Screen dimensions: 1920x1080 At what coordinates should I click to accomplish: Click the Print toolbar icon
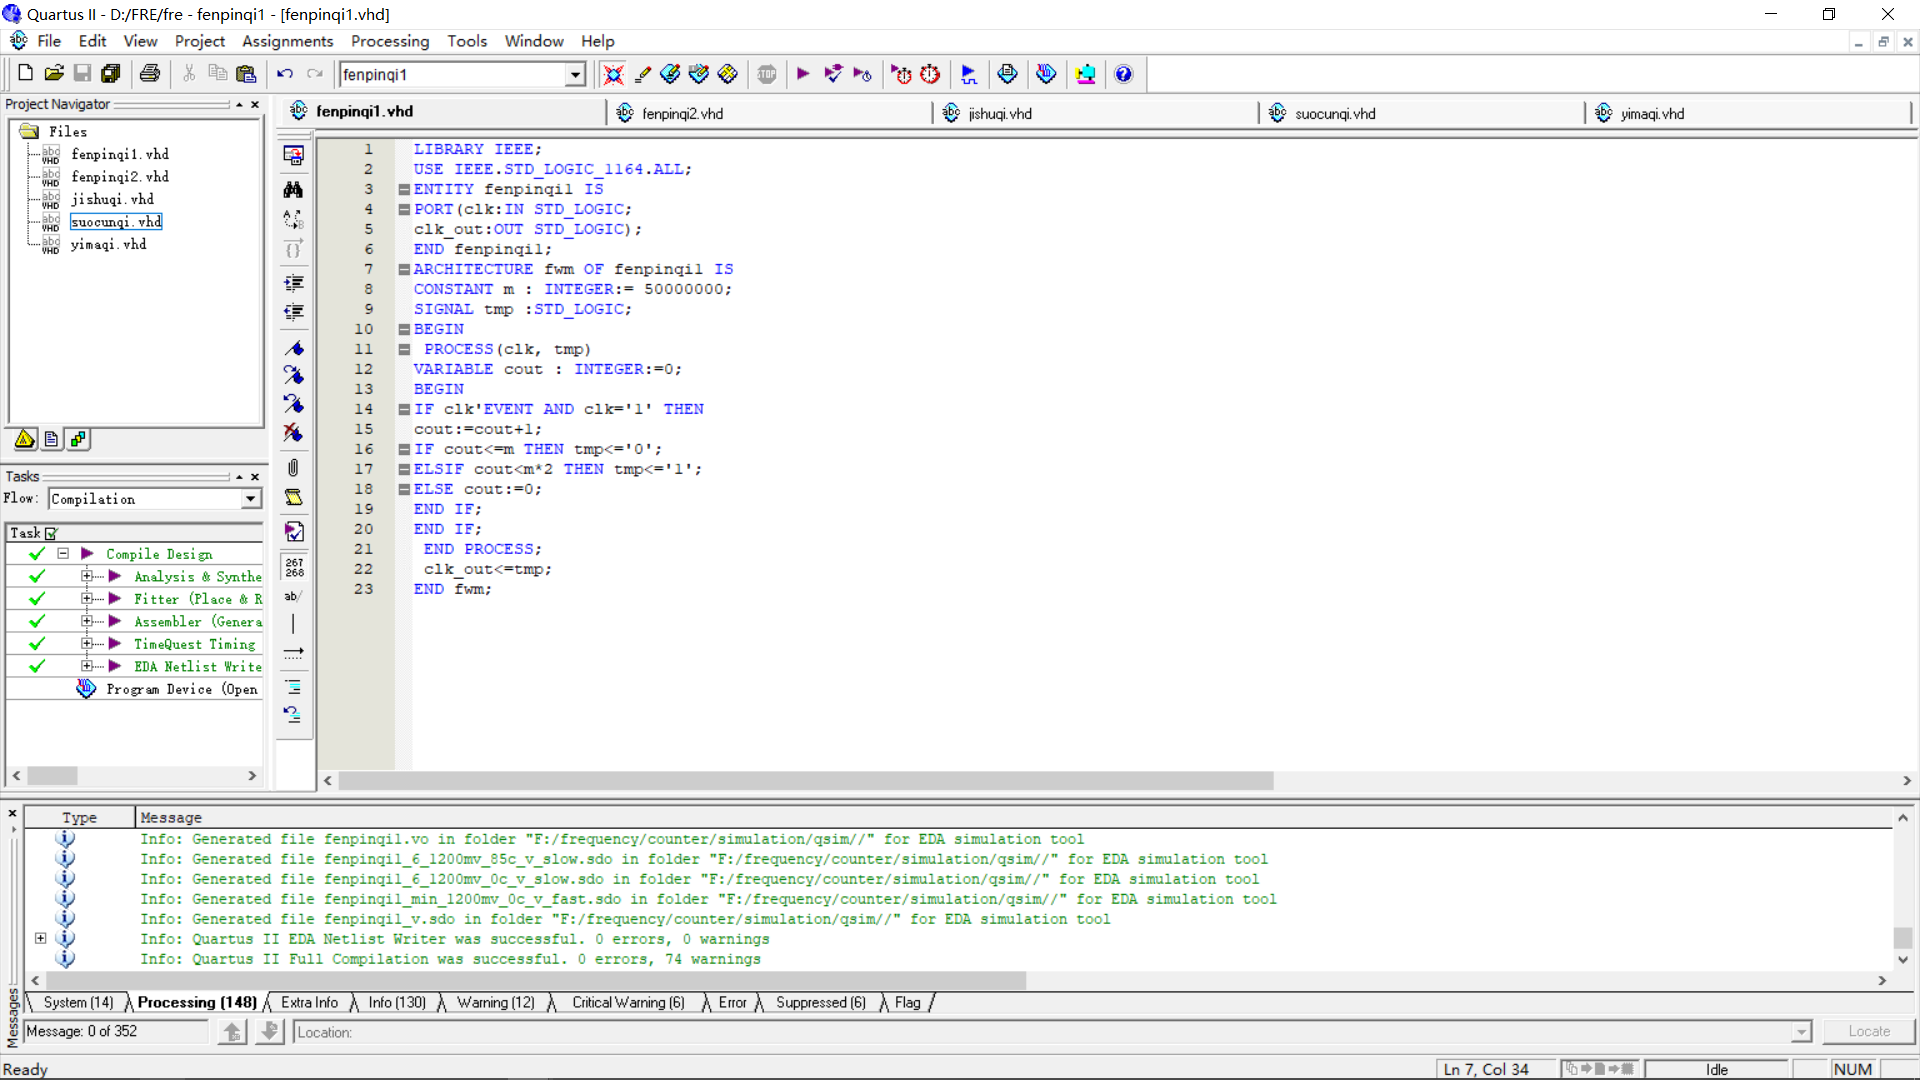coord(150,74)
